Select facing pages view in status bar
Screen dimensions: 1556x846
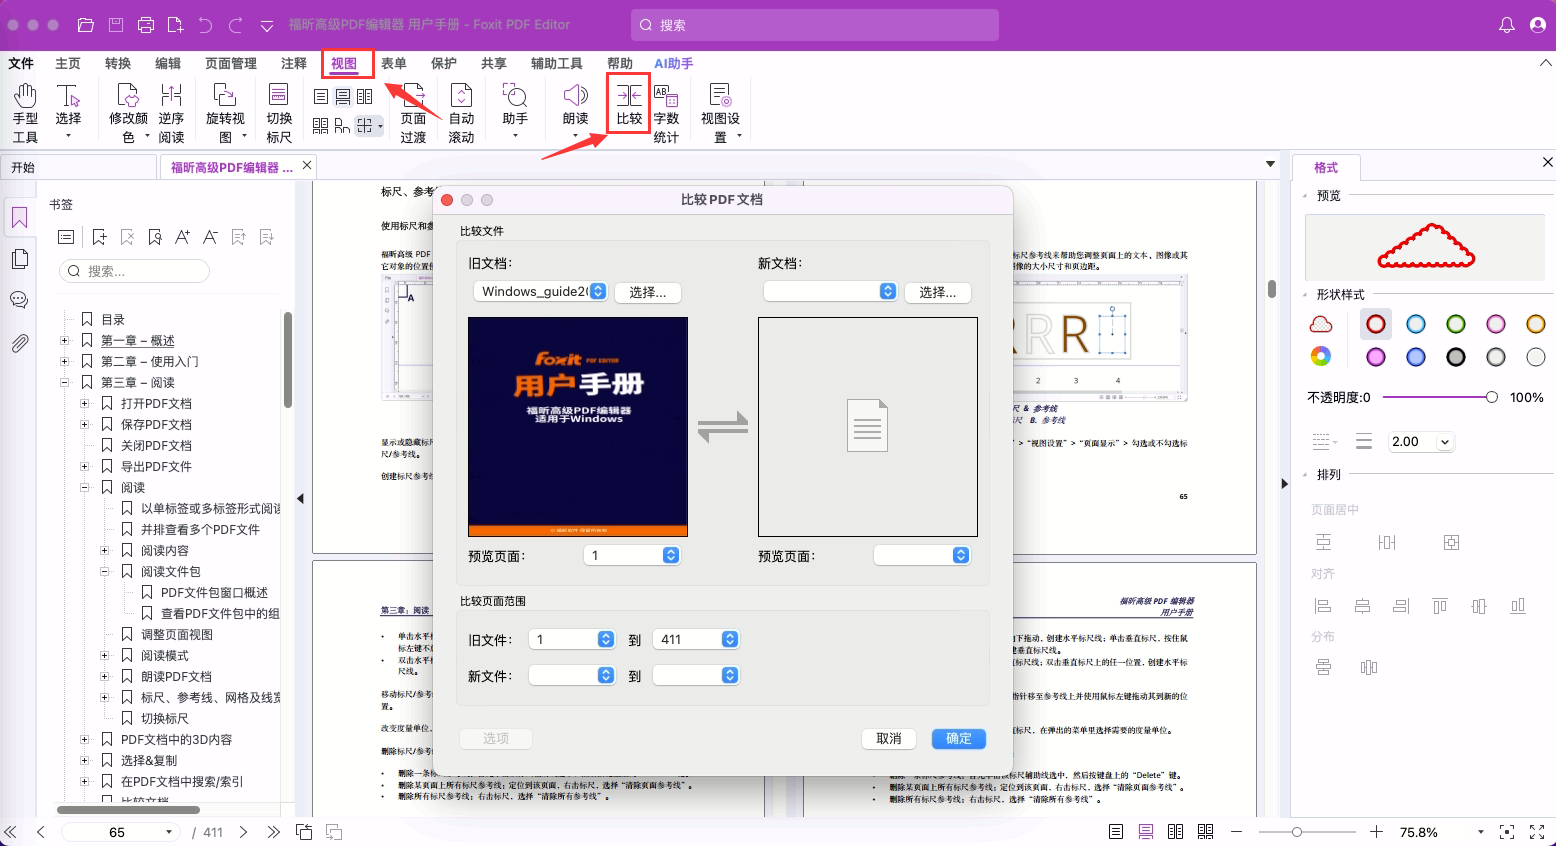pos(1176,832)
